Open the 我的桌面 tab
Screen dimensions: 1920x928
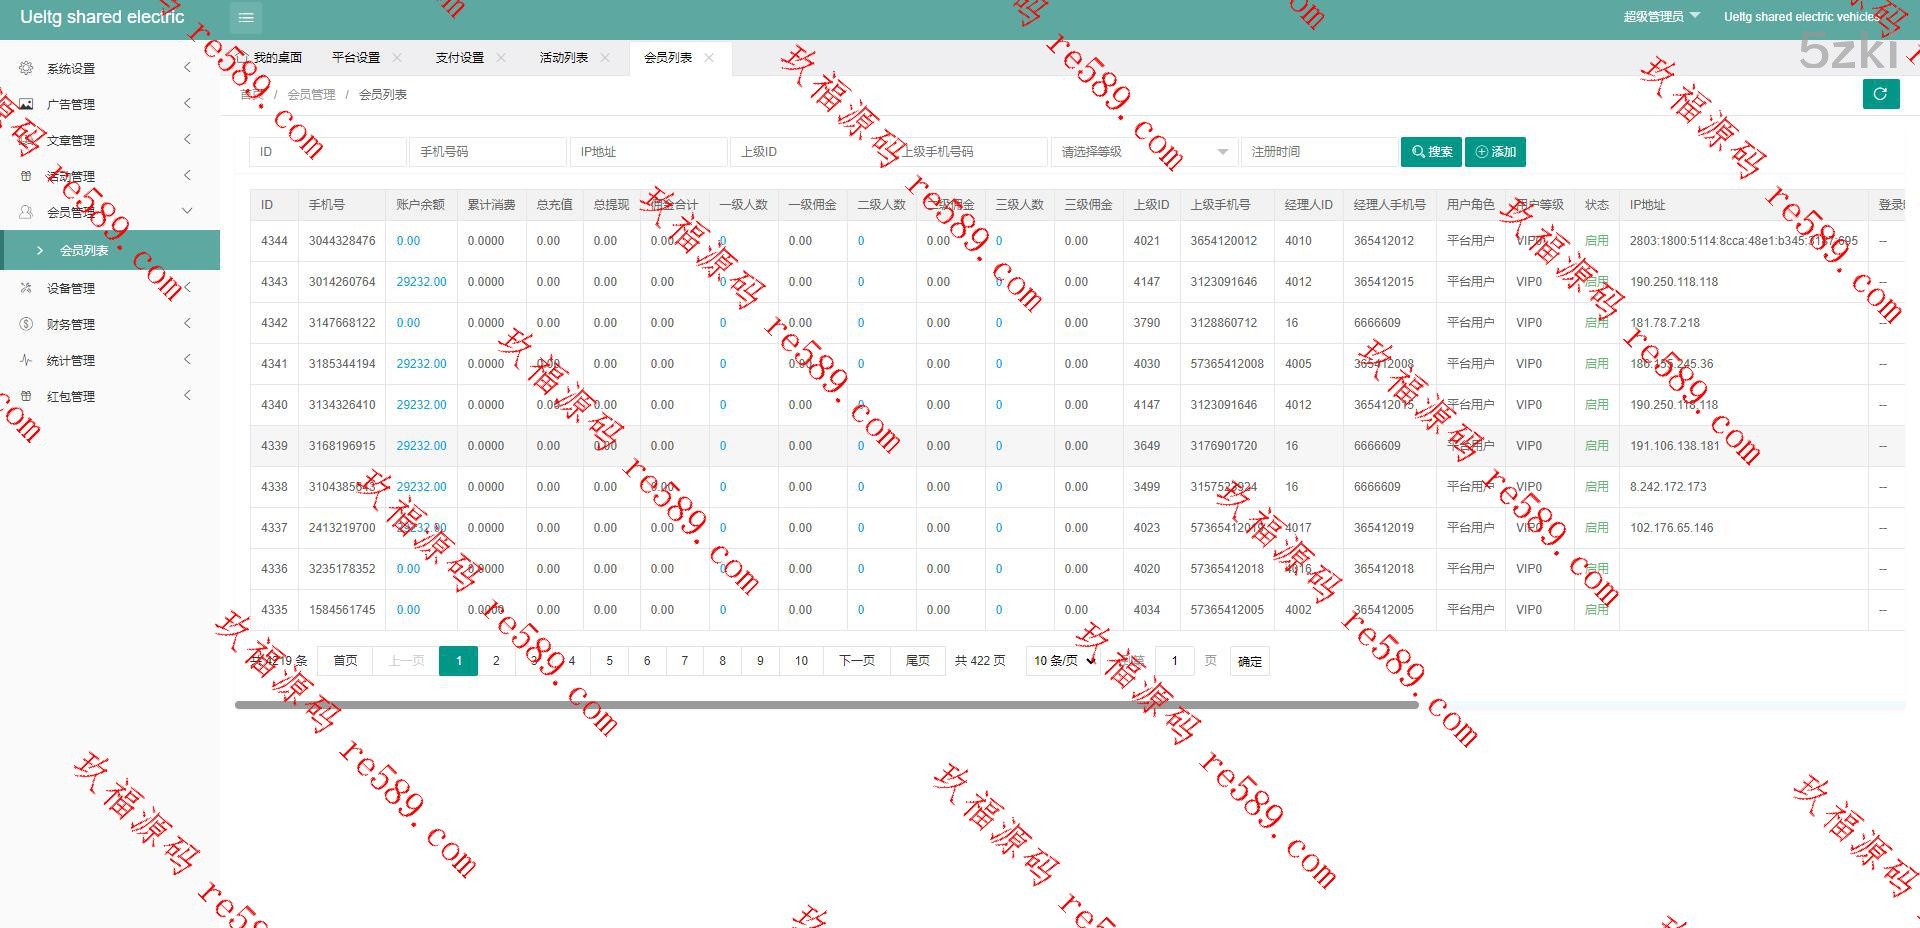[277, 58]
